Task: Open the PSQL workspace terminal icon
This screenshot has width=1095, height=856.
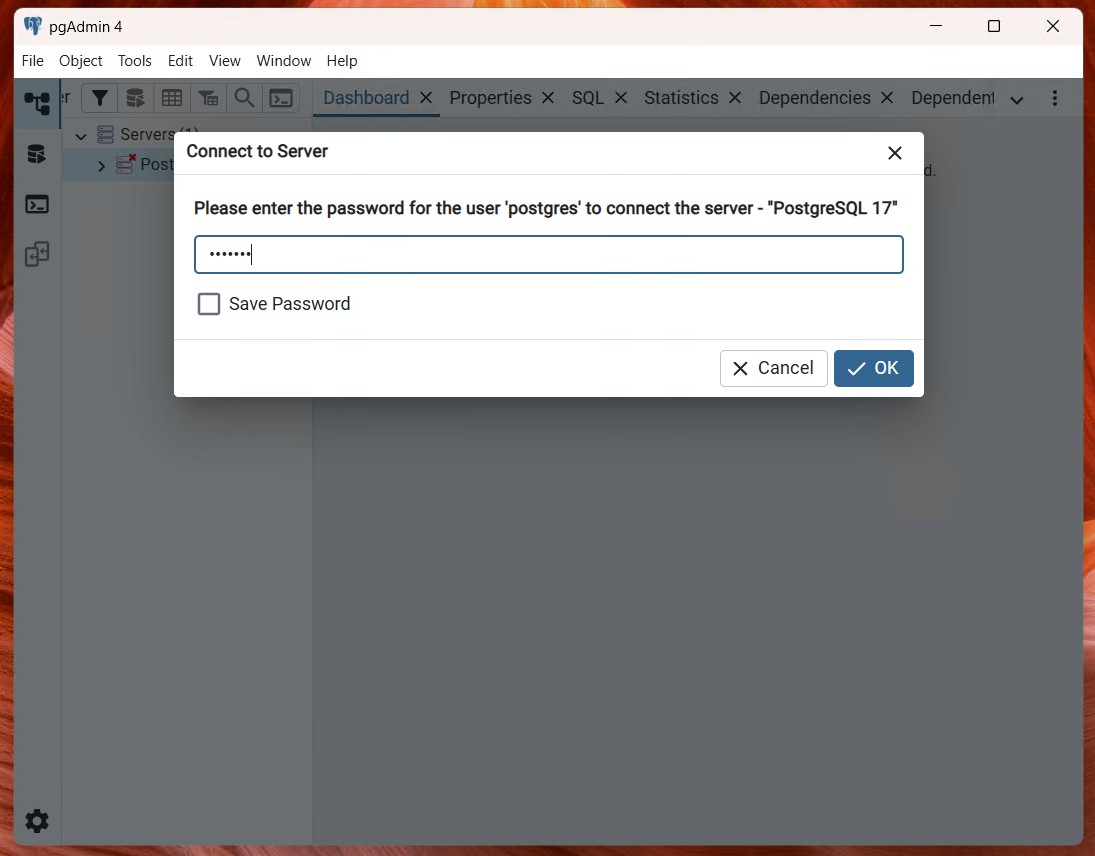Action: click(37, 204)
